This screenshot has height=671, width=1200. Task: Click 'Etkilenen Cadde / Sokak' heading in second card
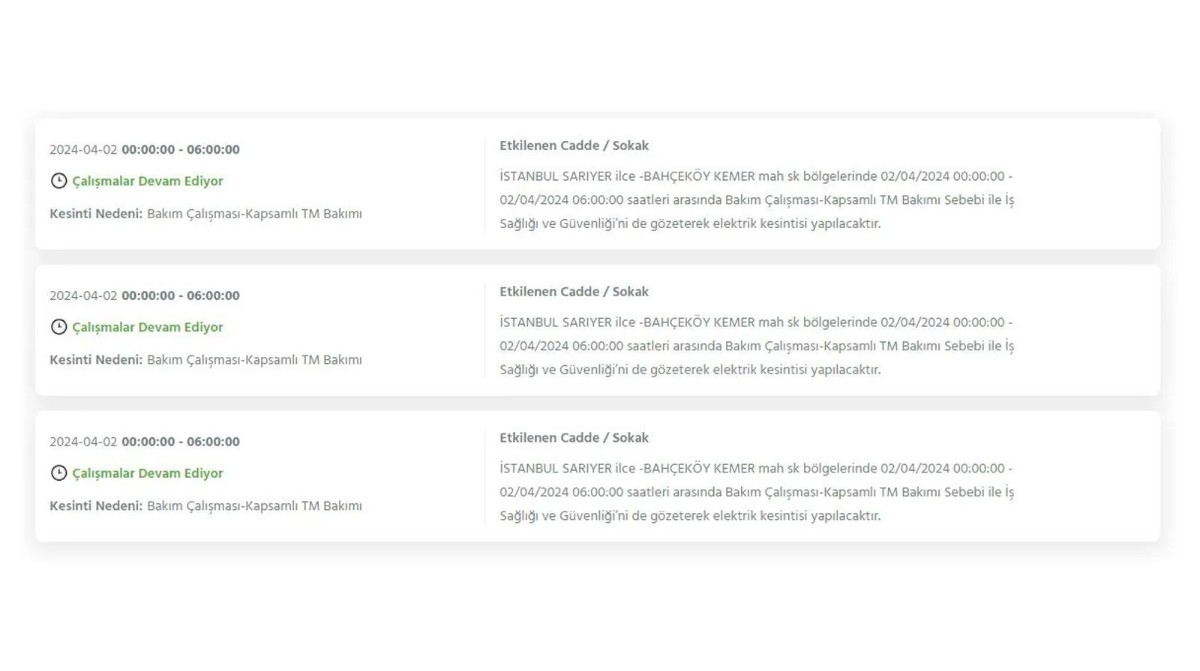coord(574,292)
